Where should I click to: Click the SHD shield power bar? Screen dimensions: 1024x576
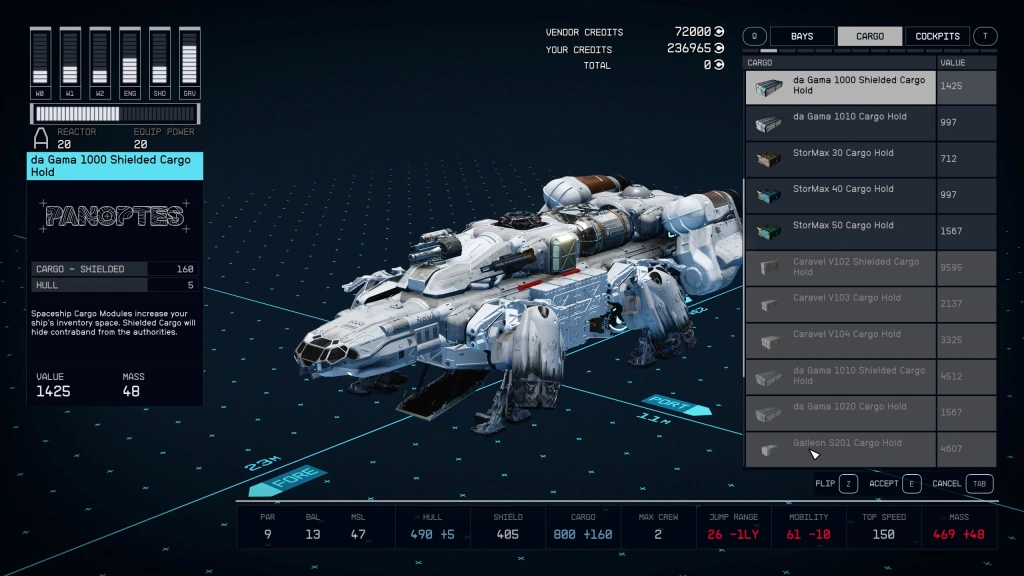click(159, 63)
